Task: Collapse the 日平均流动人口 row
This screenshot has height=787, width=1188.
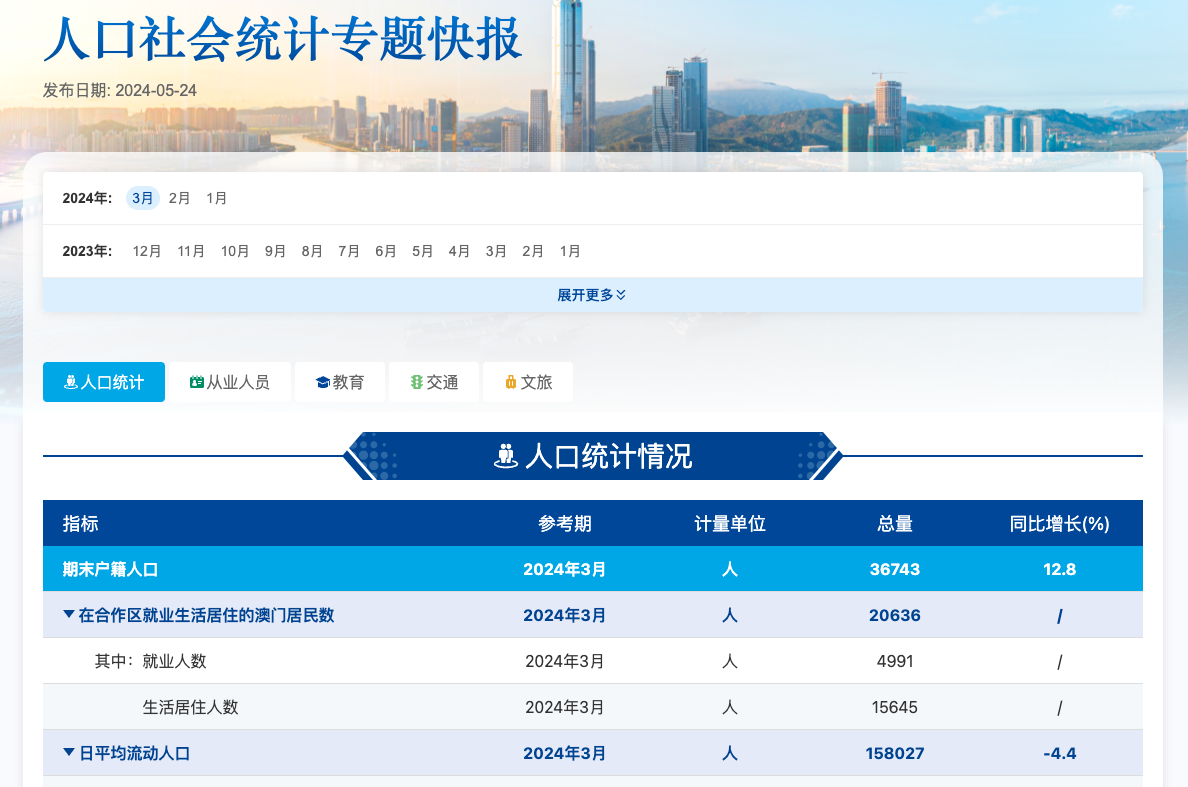Action: pos(68,753)
